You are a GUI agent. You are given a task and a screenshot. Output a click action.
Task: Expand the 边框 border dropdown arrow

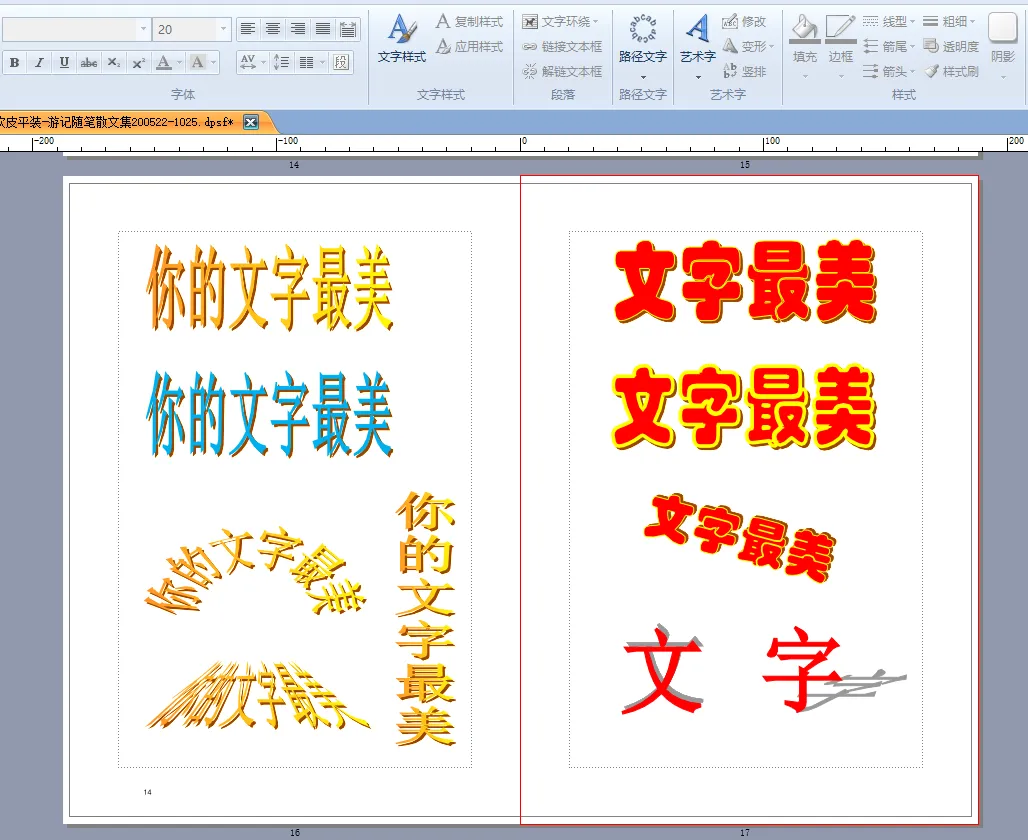coord(841,76)
